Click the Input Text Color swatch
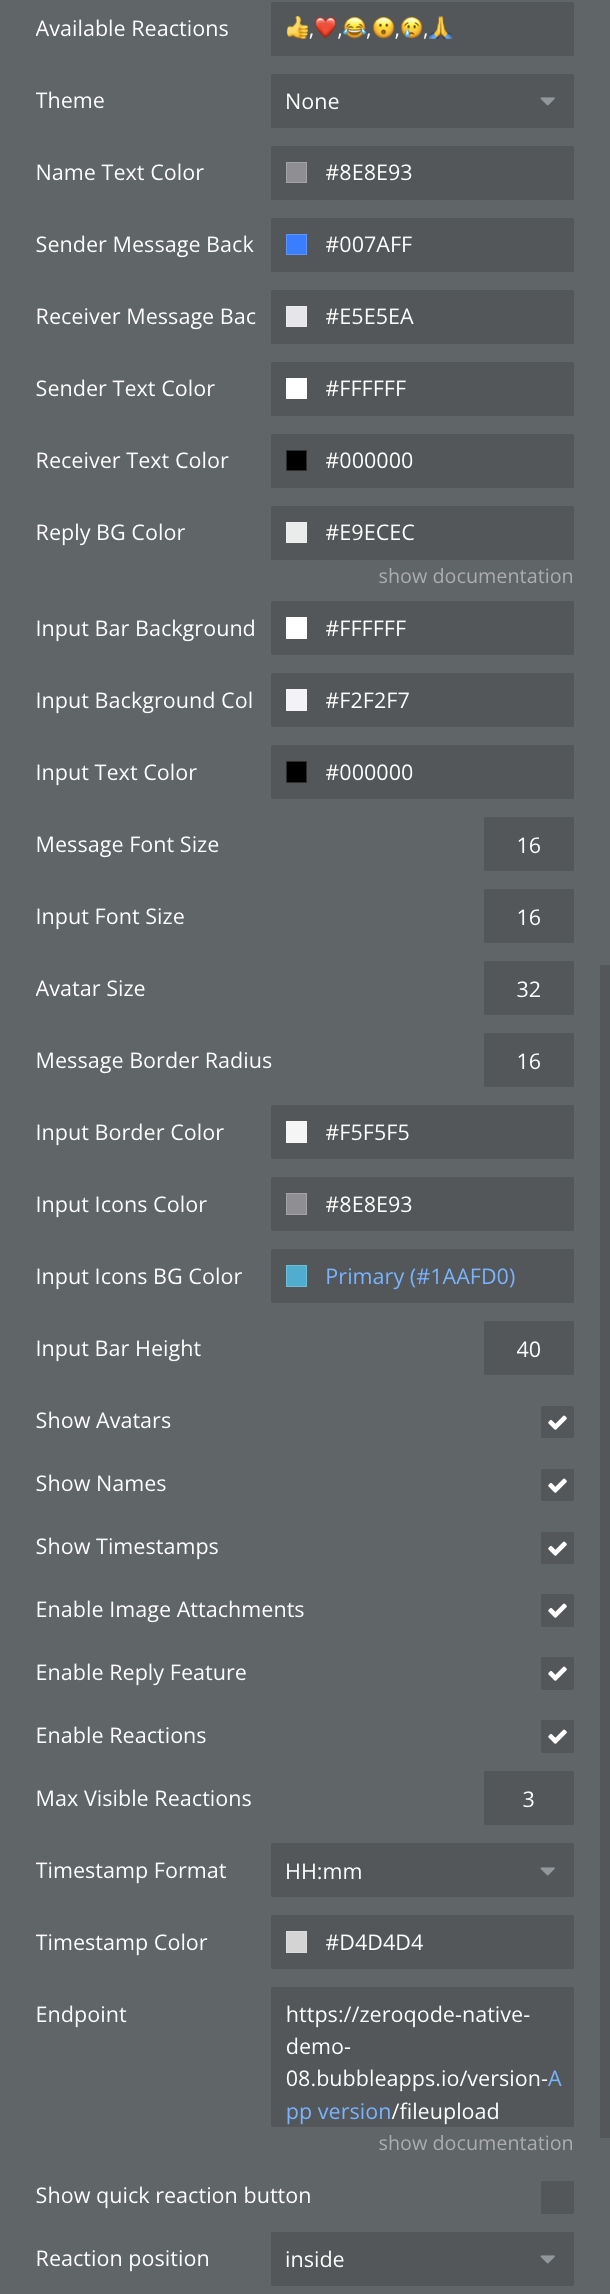Image resolution: width=610 pixels, height=2294 pixels. coord(297,773)
